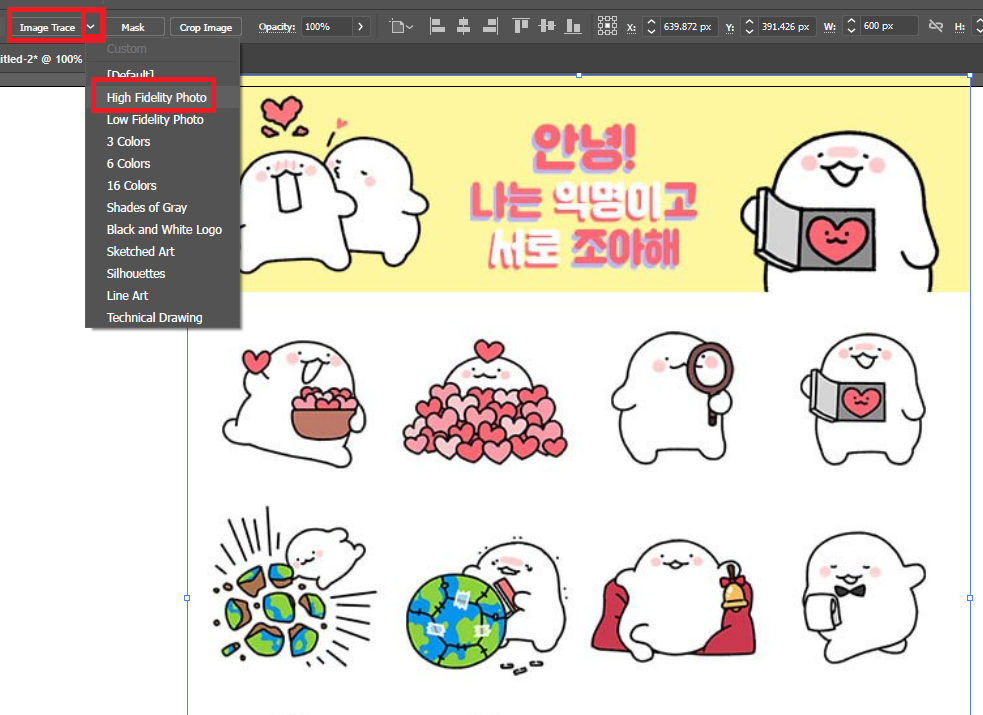Click the broken earth pieces sticker
The width and height of the screenshot is (983, 715).
point(295,587)
